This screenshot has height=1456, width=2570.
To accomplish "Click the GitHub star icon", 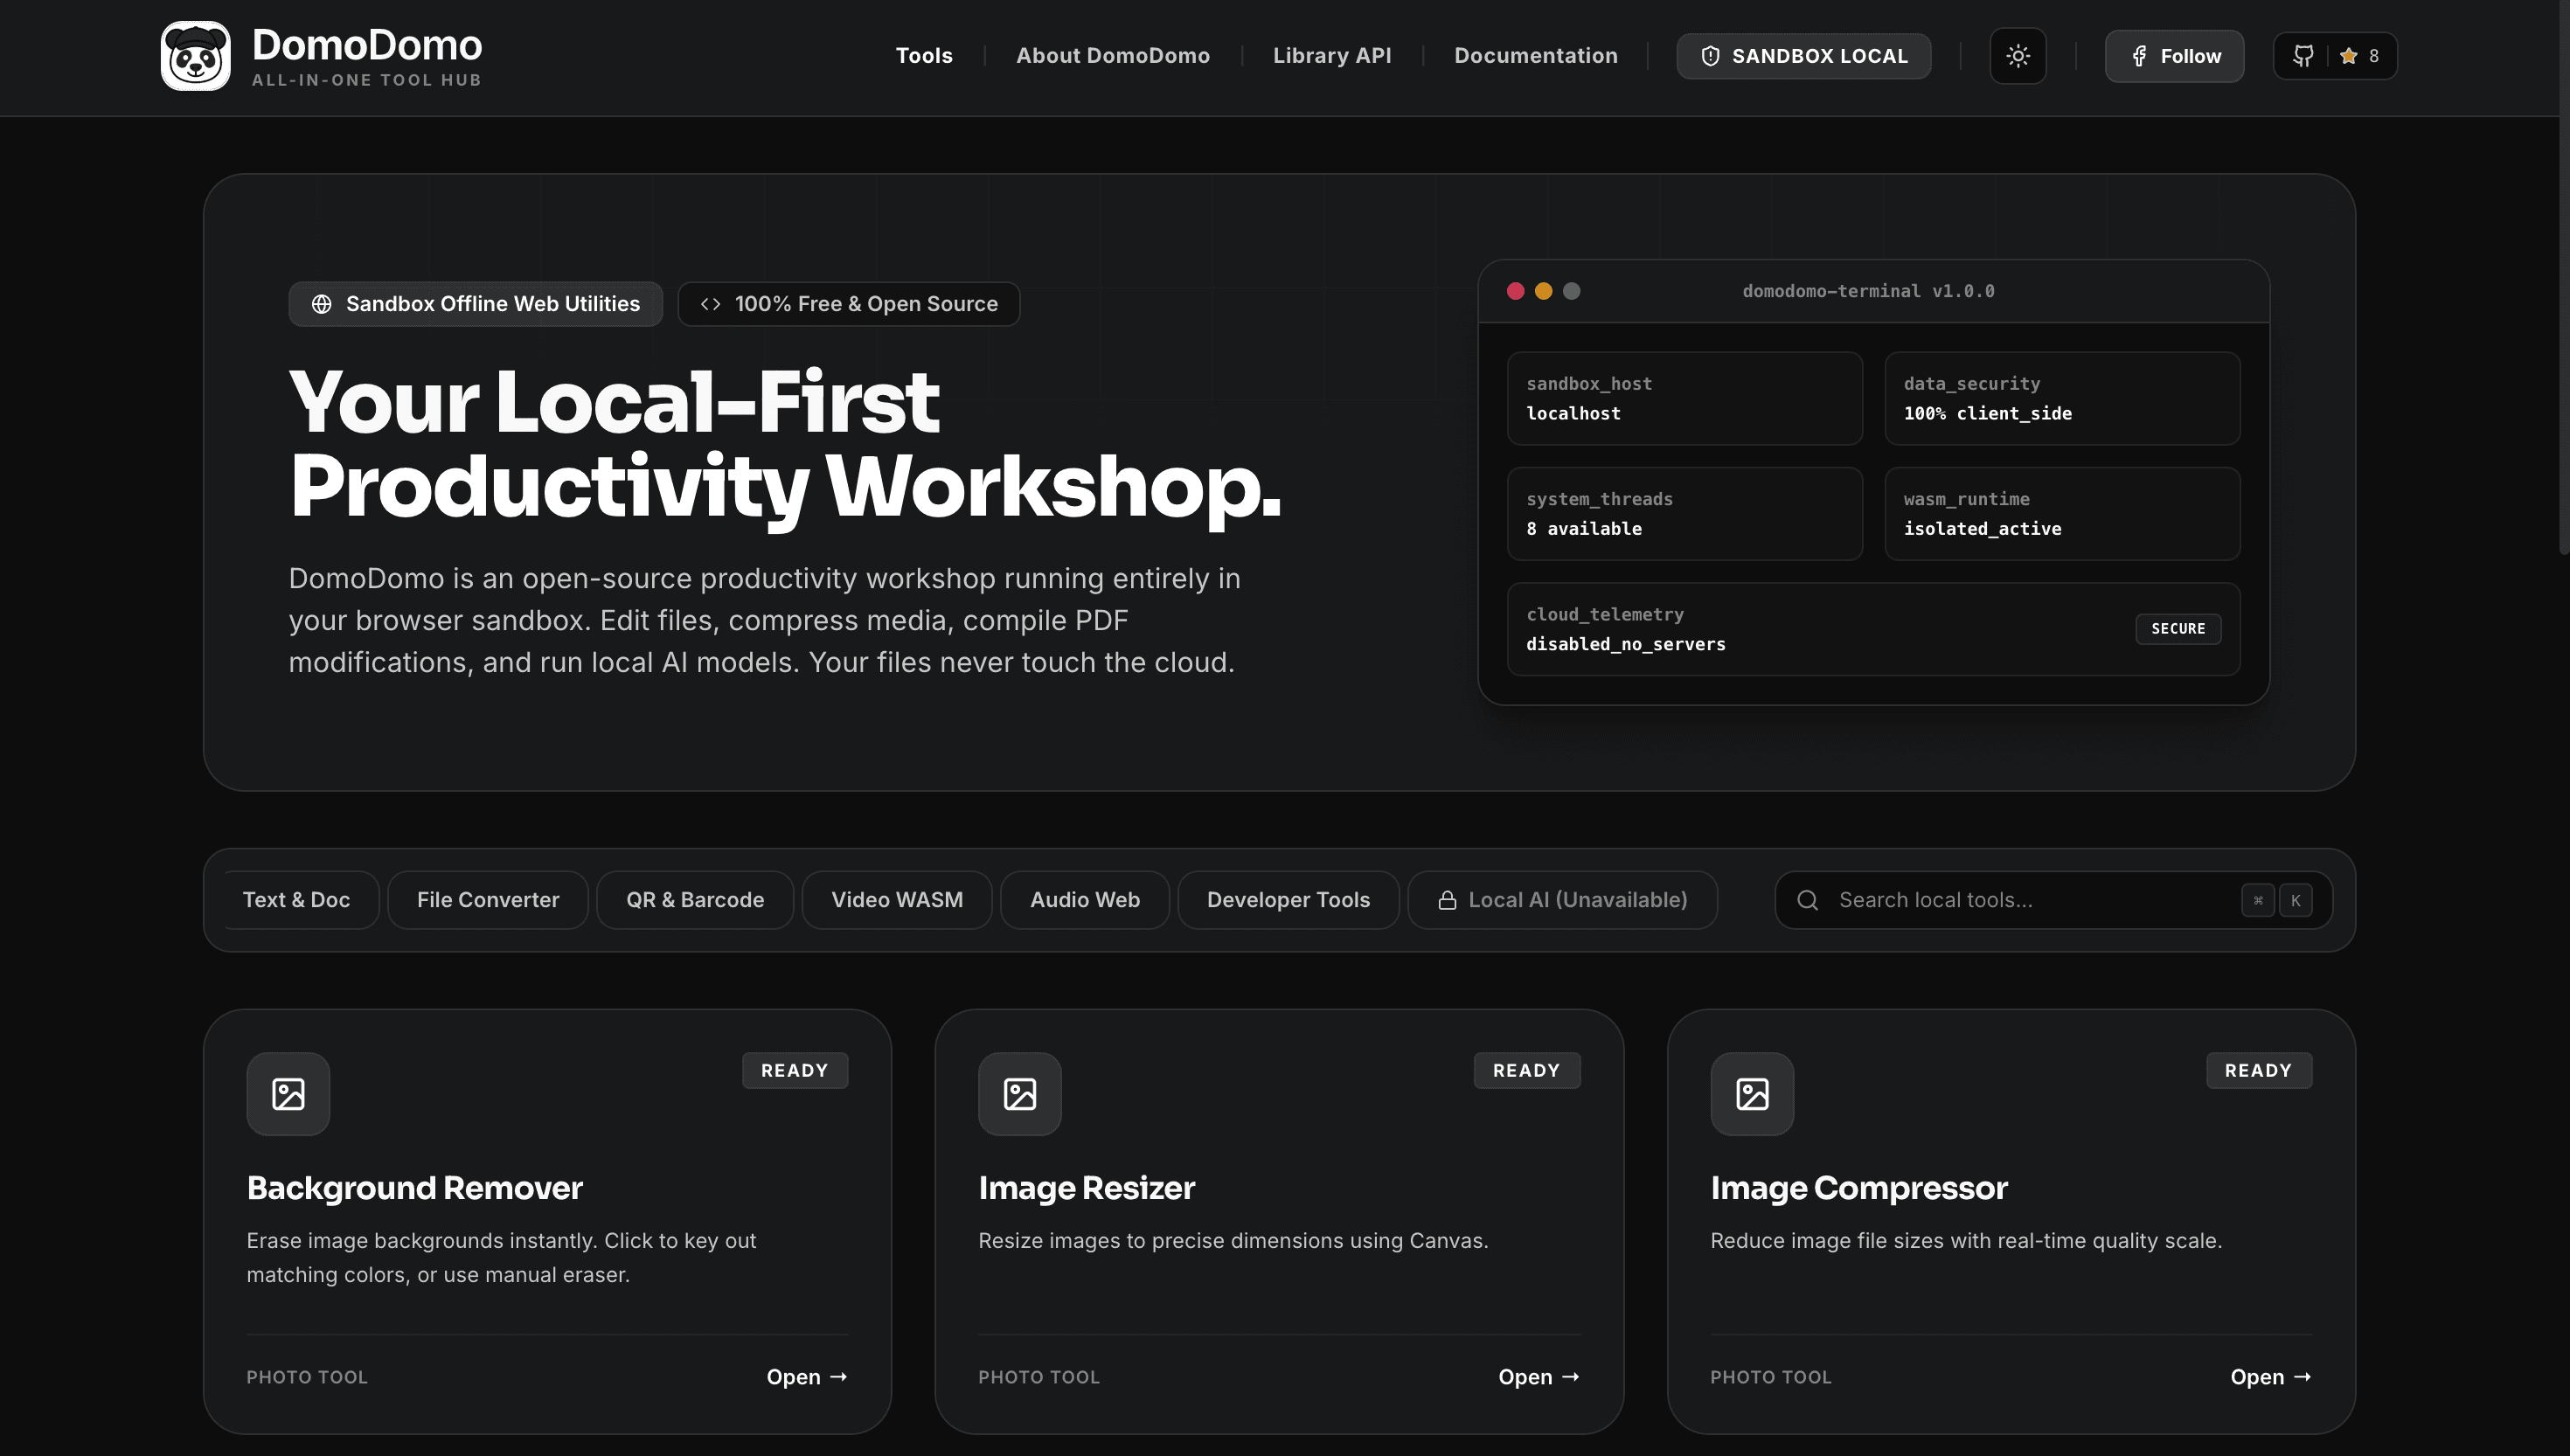I will (2348, 56).
